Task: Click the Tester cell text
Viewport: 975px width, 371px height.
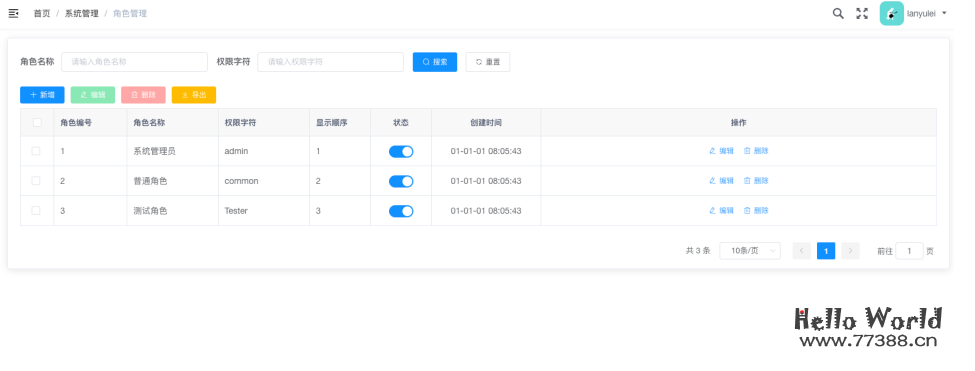Action: [236, 211]
